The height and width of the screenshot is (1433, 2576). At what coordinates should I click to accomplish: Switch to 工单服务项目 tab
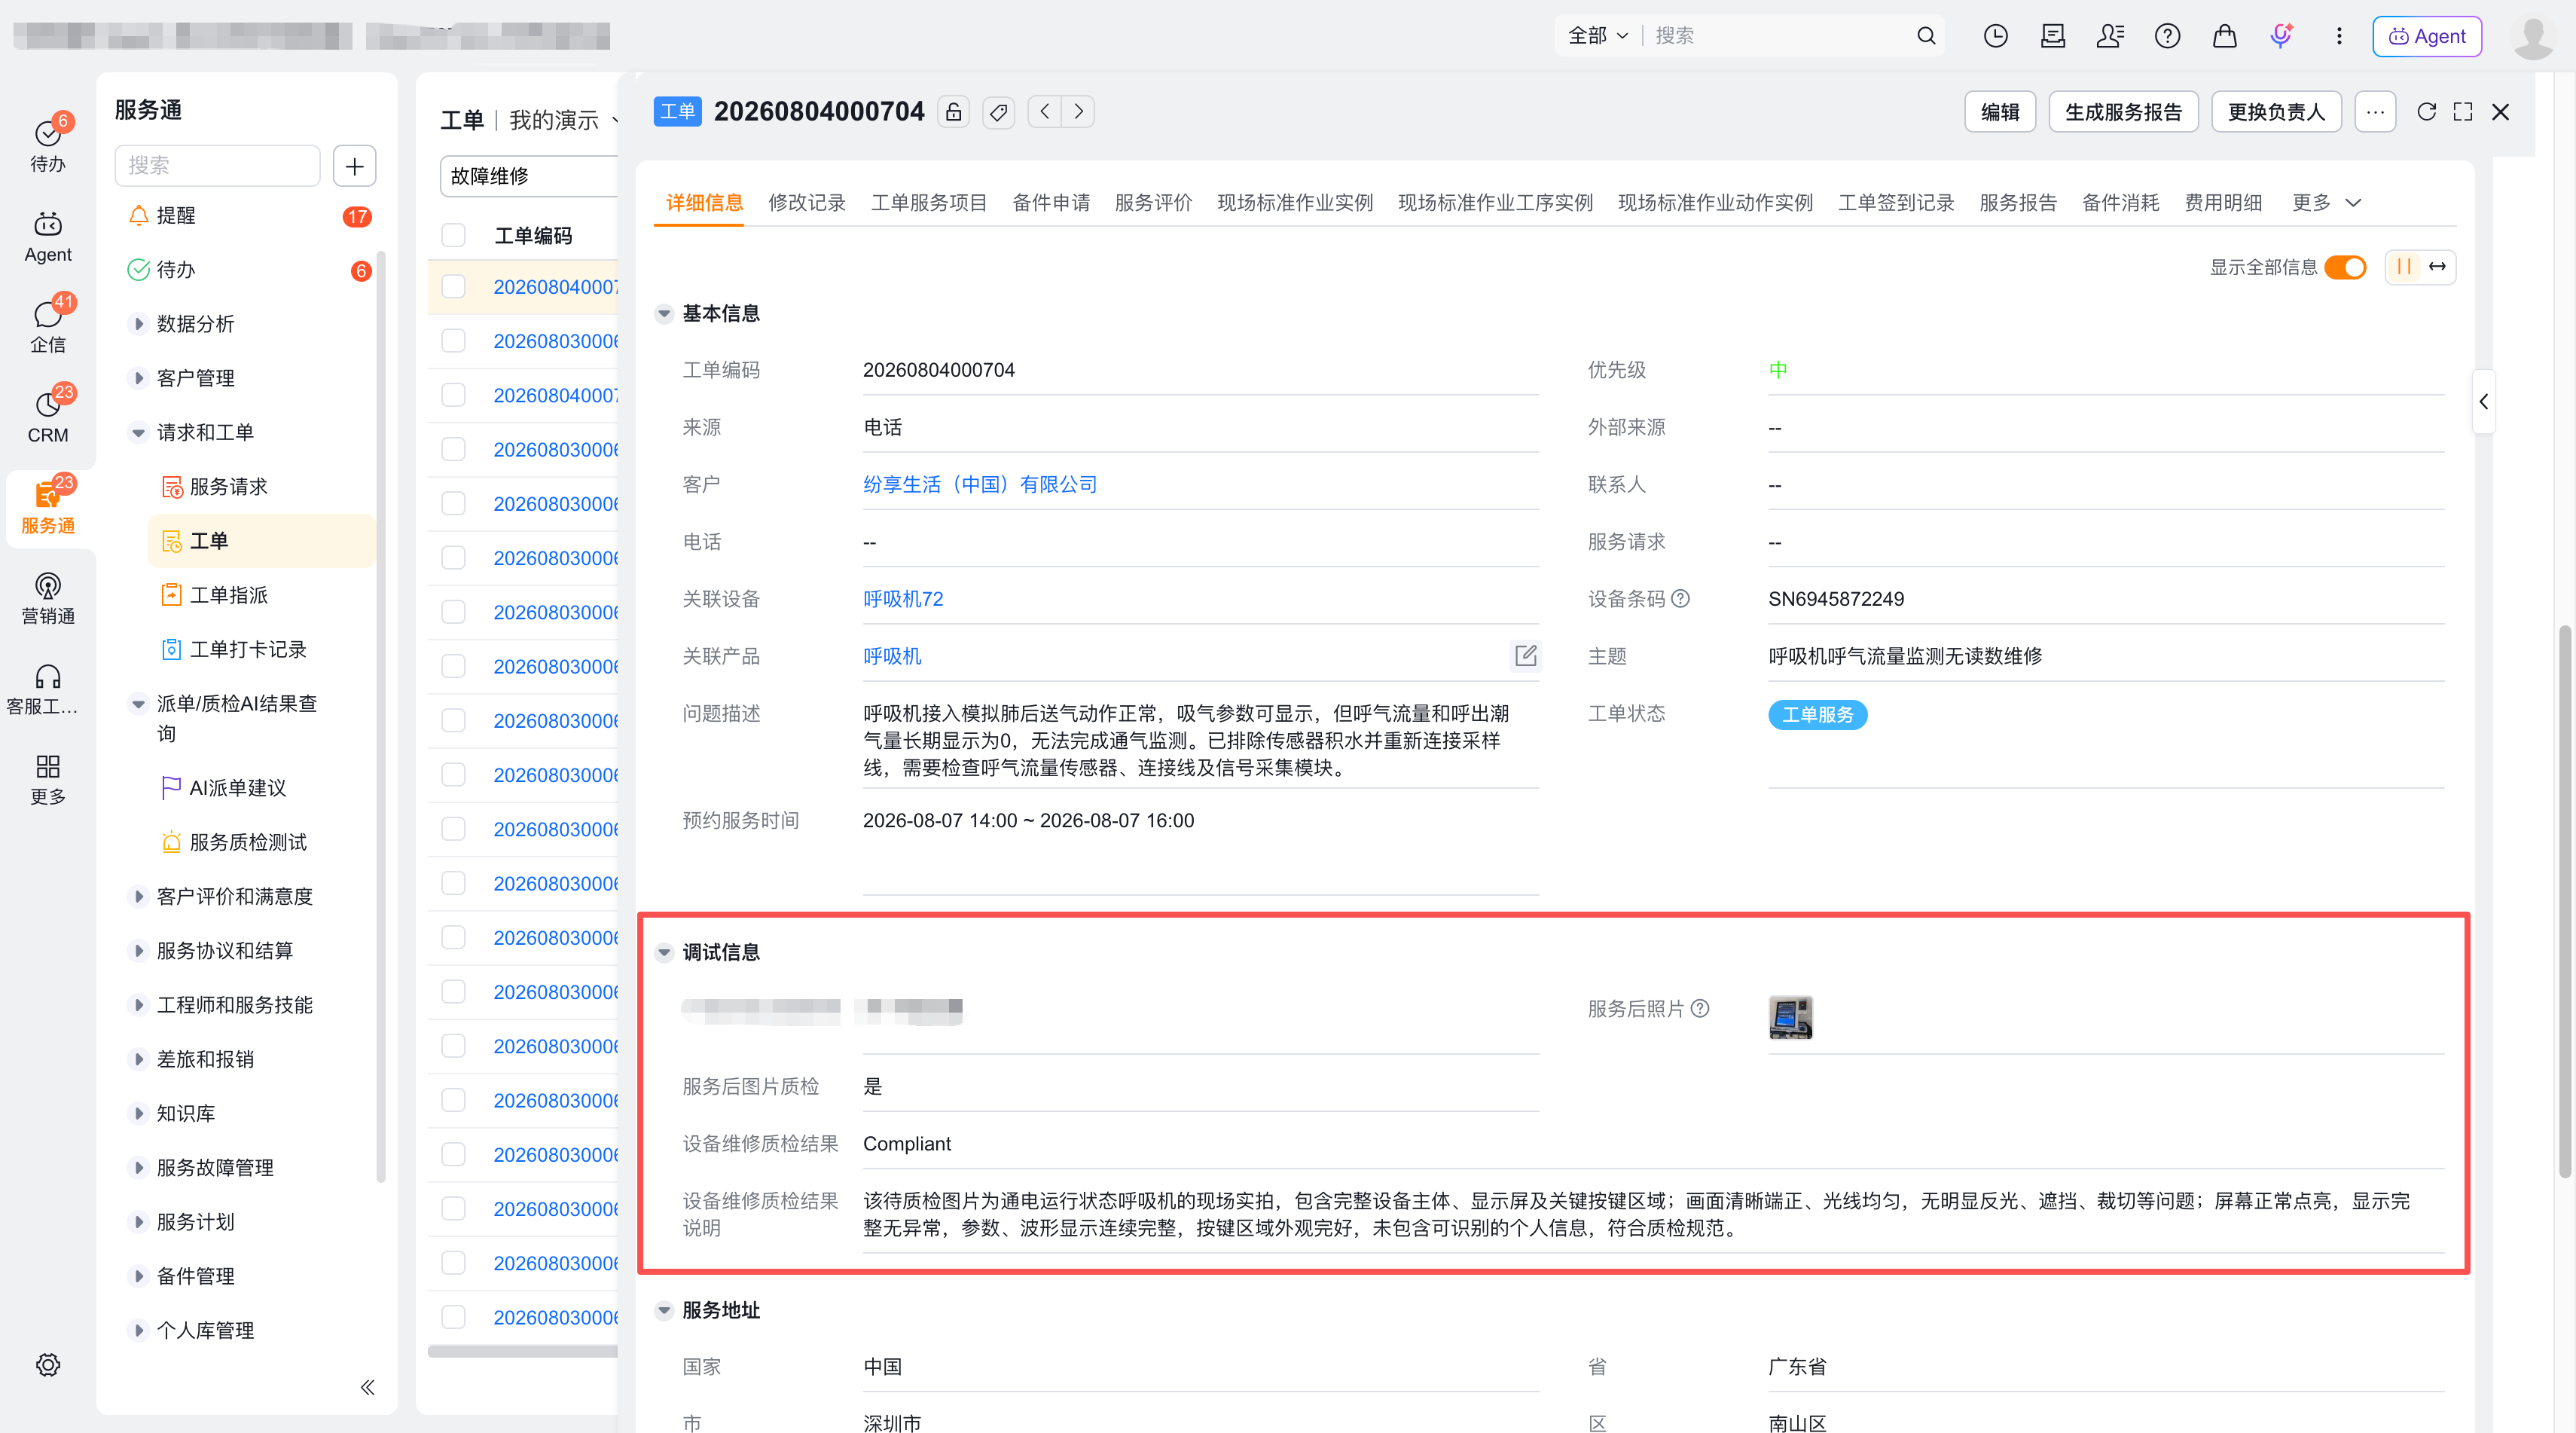pos(928,203)
